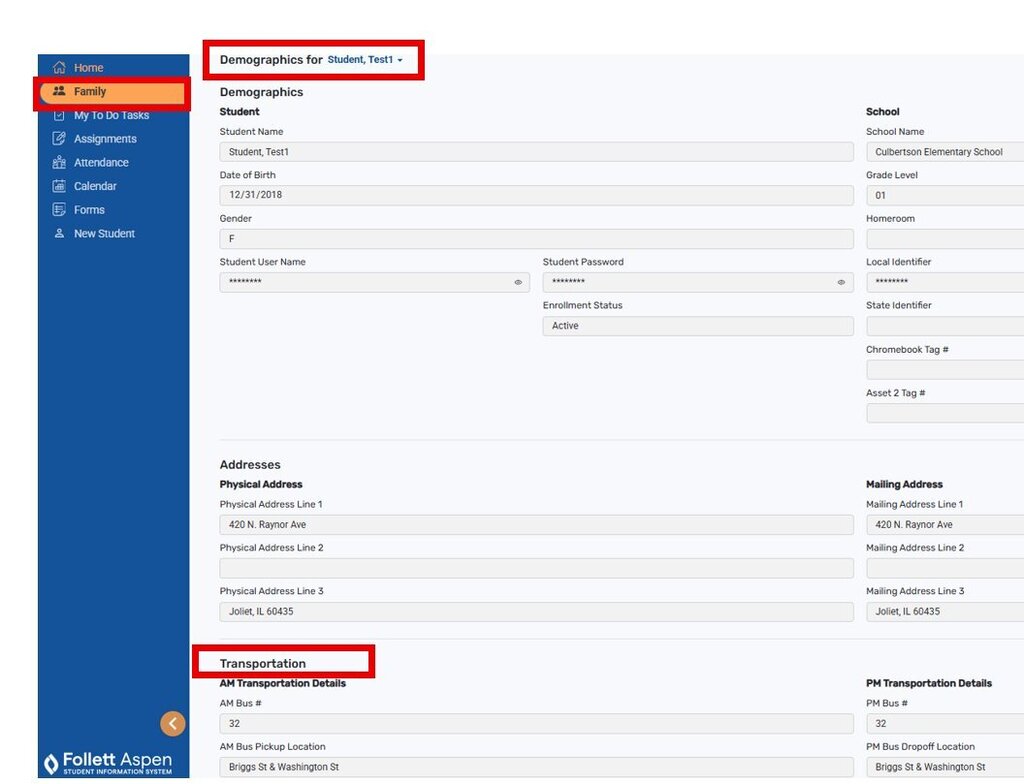Click the Grade Level field showing 01
1024x784 pixels.
pos(945,195)
